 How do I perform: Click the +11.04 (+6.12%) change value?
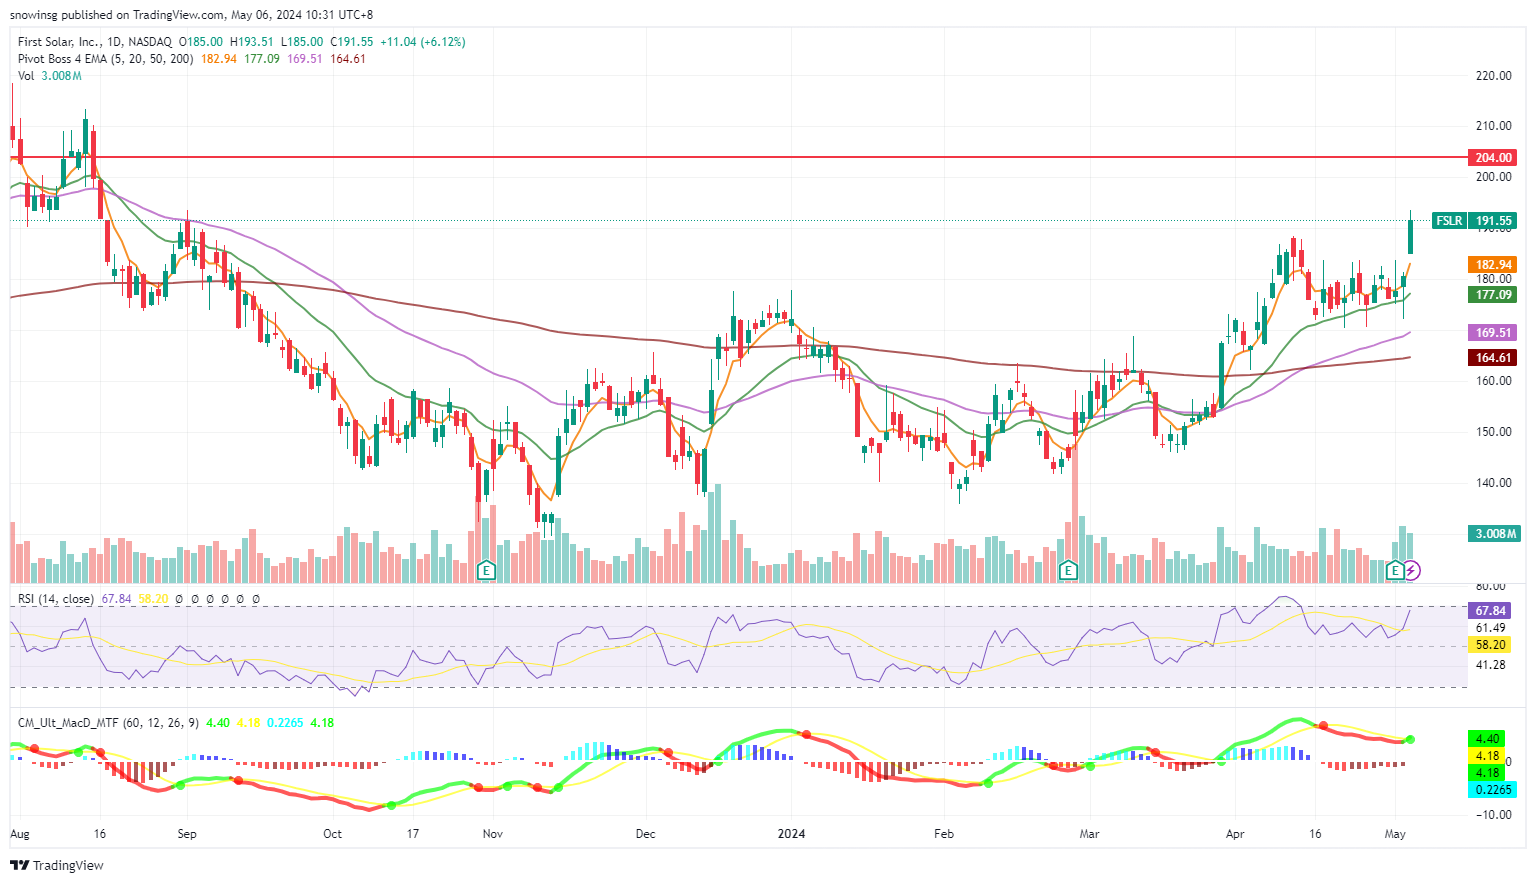tap(422, 42)
